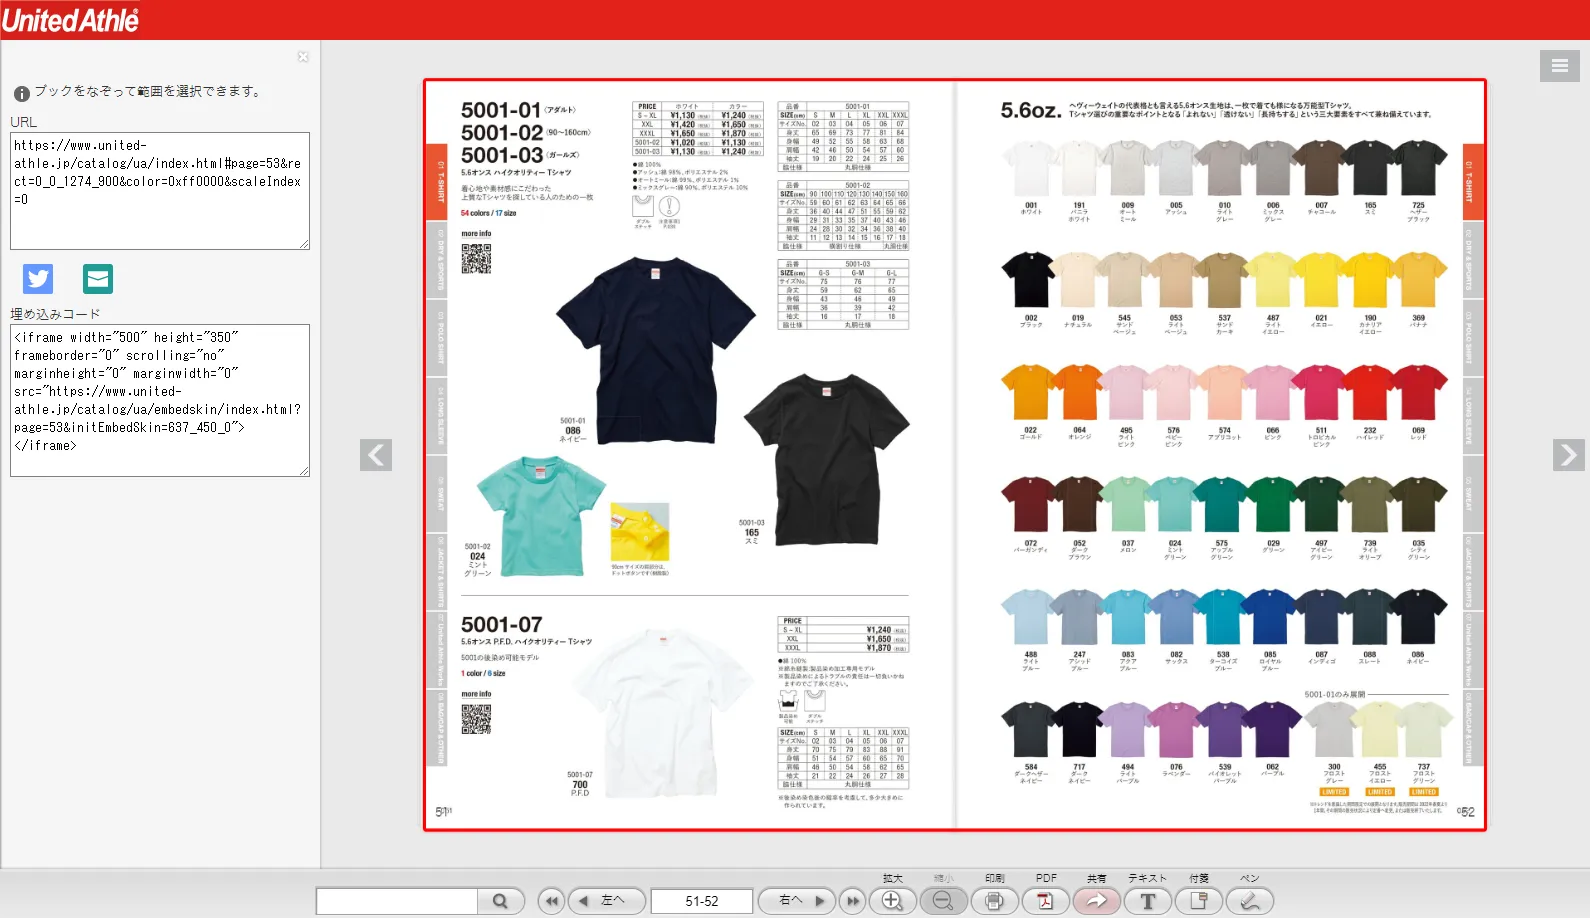This screenshot has width=1590, height=918.
Task: Jump to the first page with the double-left arrow
Action: pos(551,901)
